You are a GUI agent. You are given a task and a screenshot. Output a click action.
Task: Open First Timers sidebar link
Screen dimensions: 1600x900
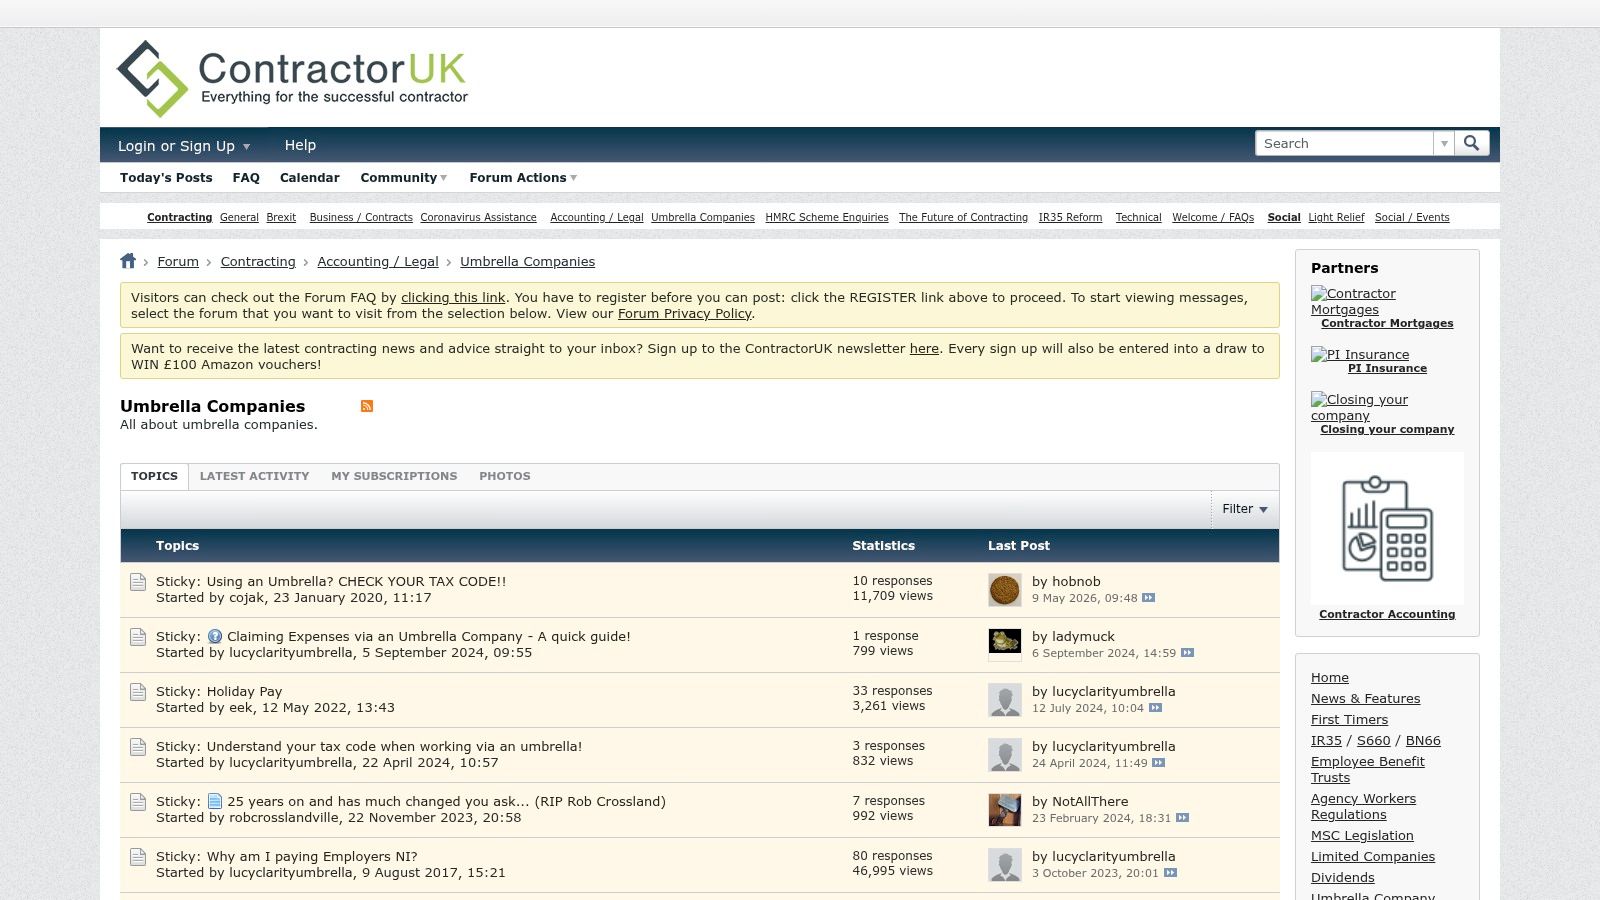1349,720
